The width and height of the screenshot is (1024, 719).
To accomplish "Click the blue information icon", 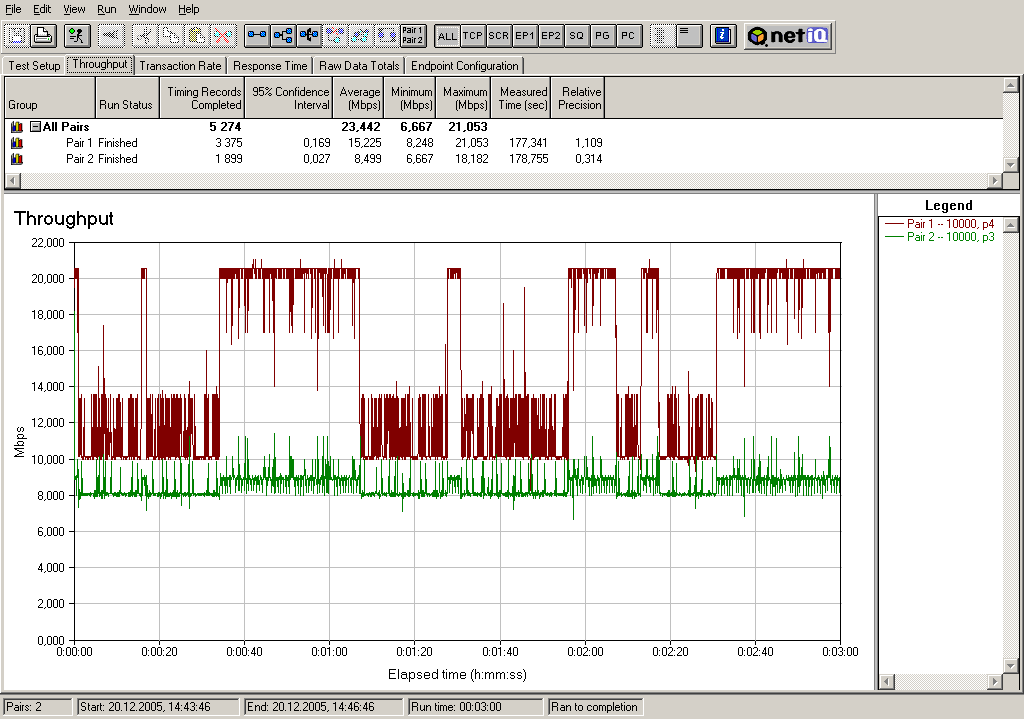I will click(722, 36).
